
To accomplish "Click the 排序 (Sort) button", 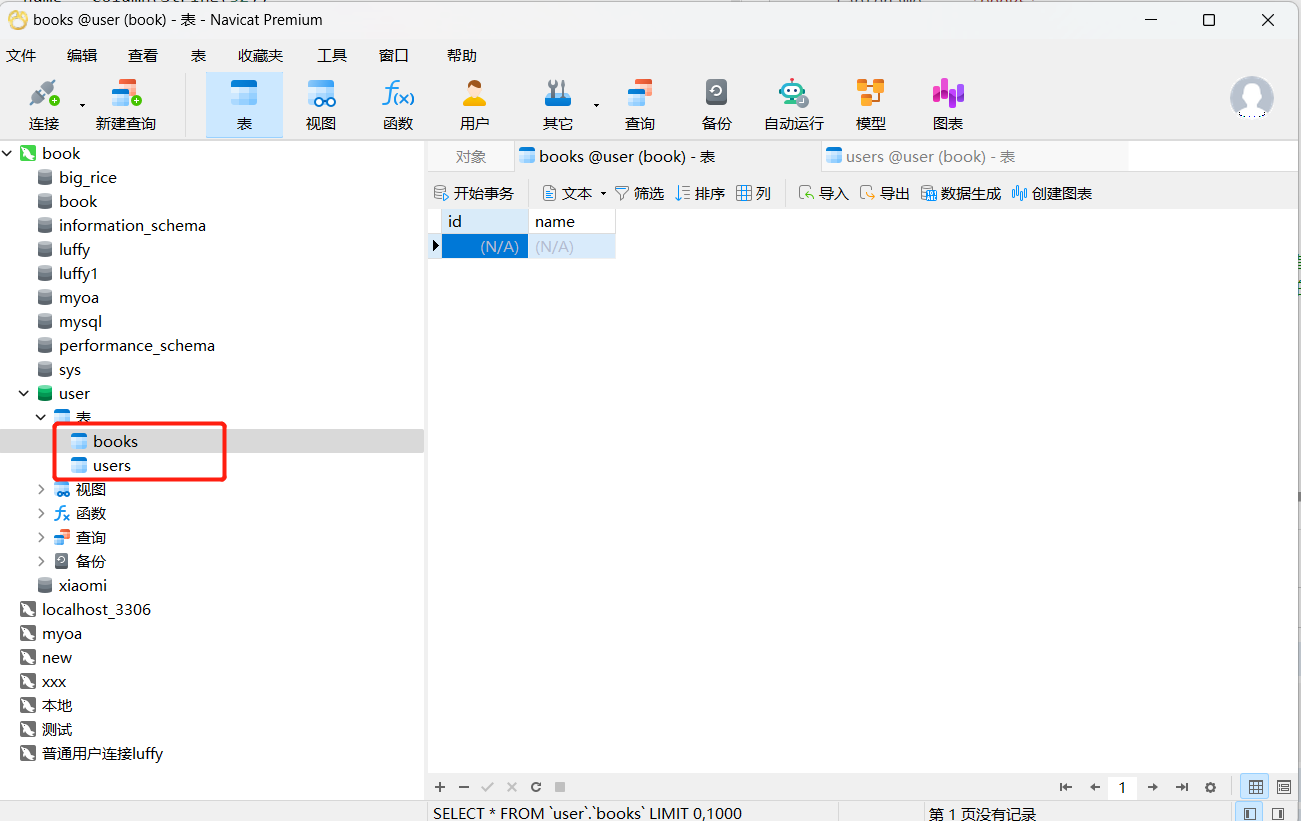I will 700,194.
